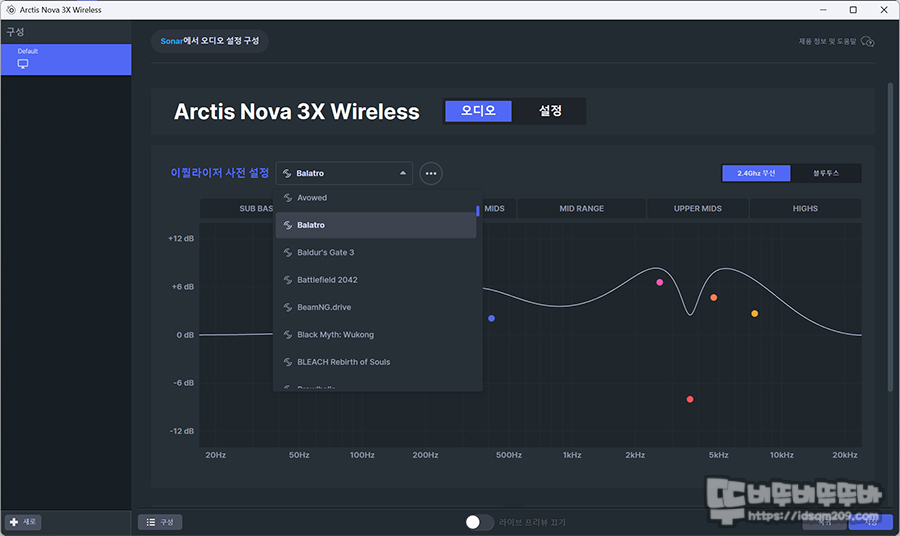Click the HIGHS band label

coord(805,208)
